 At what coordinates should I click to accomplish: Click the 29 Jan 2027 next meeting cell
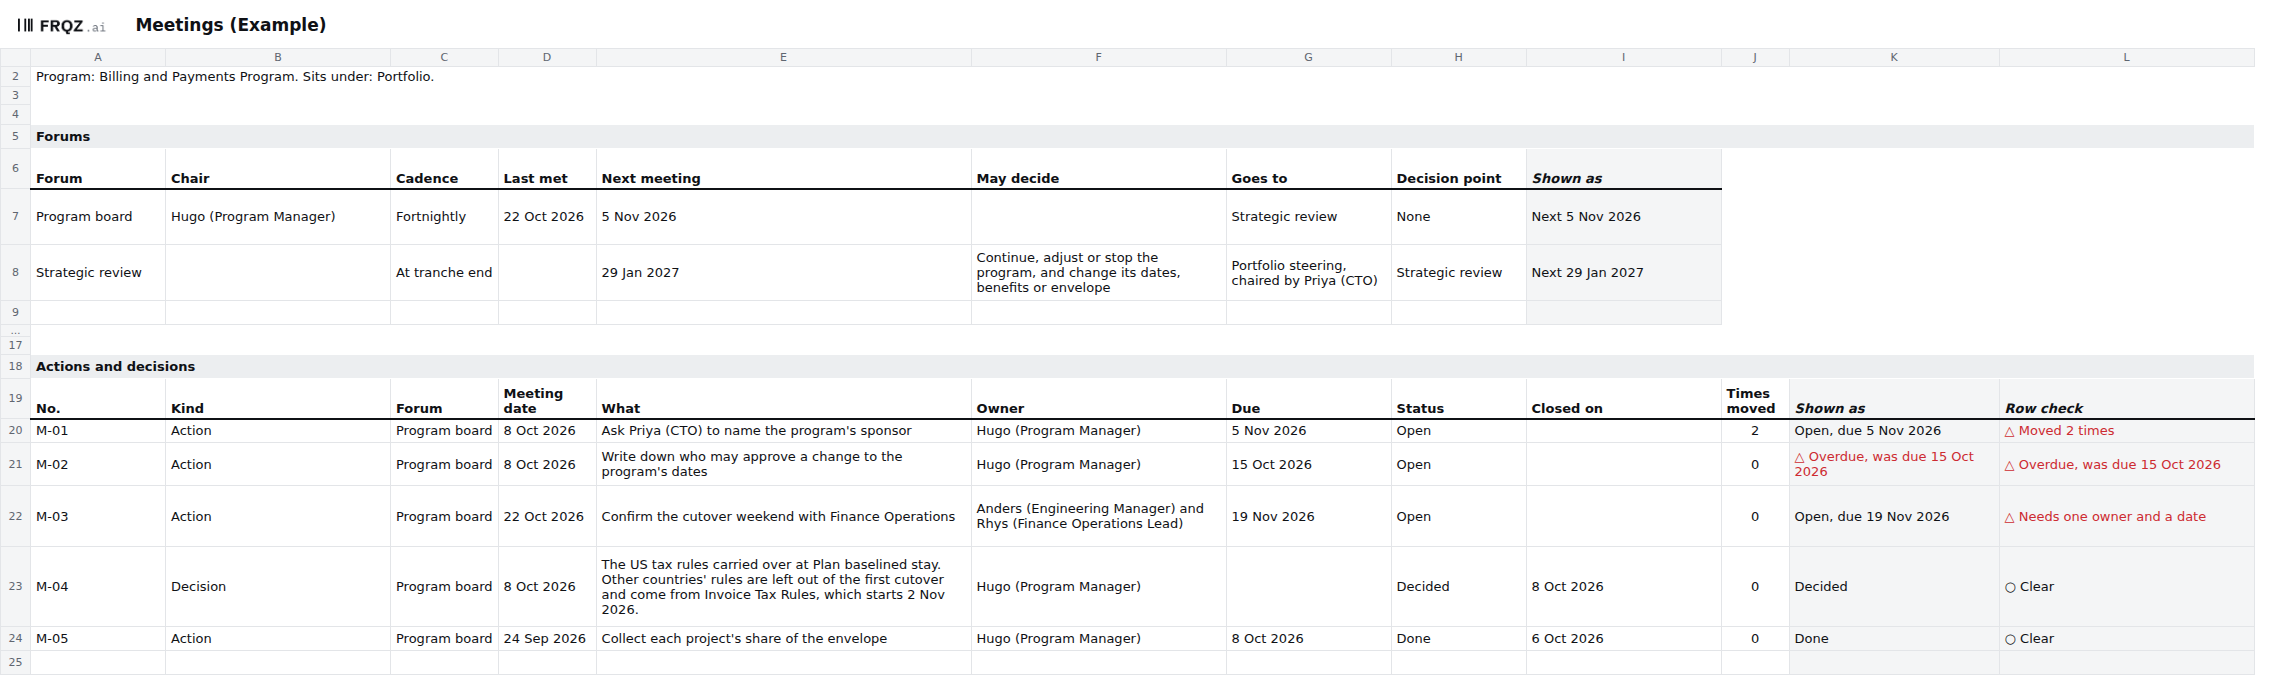point(783,273)
